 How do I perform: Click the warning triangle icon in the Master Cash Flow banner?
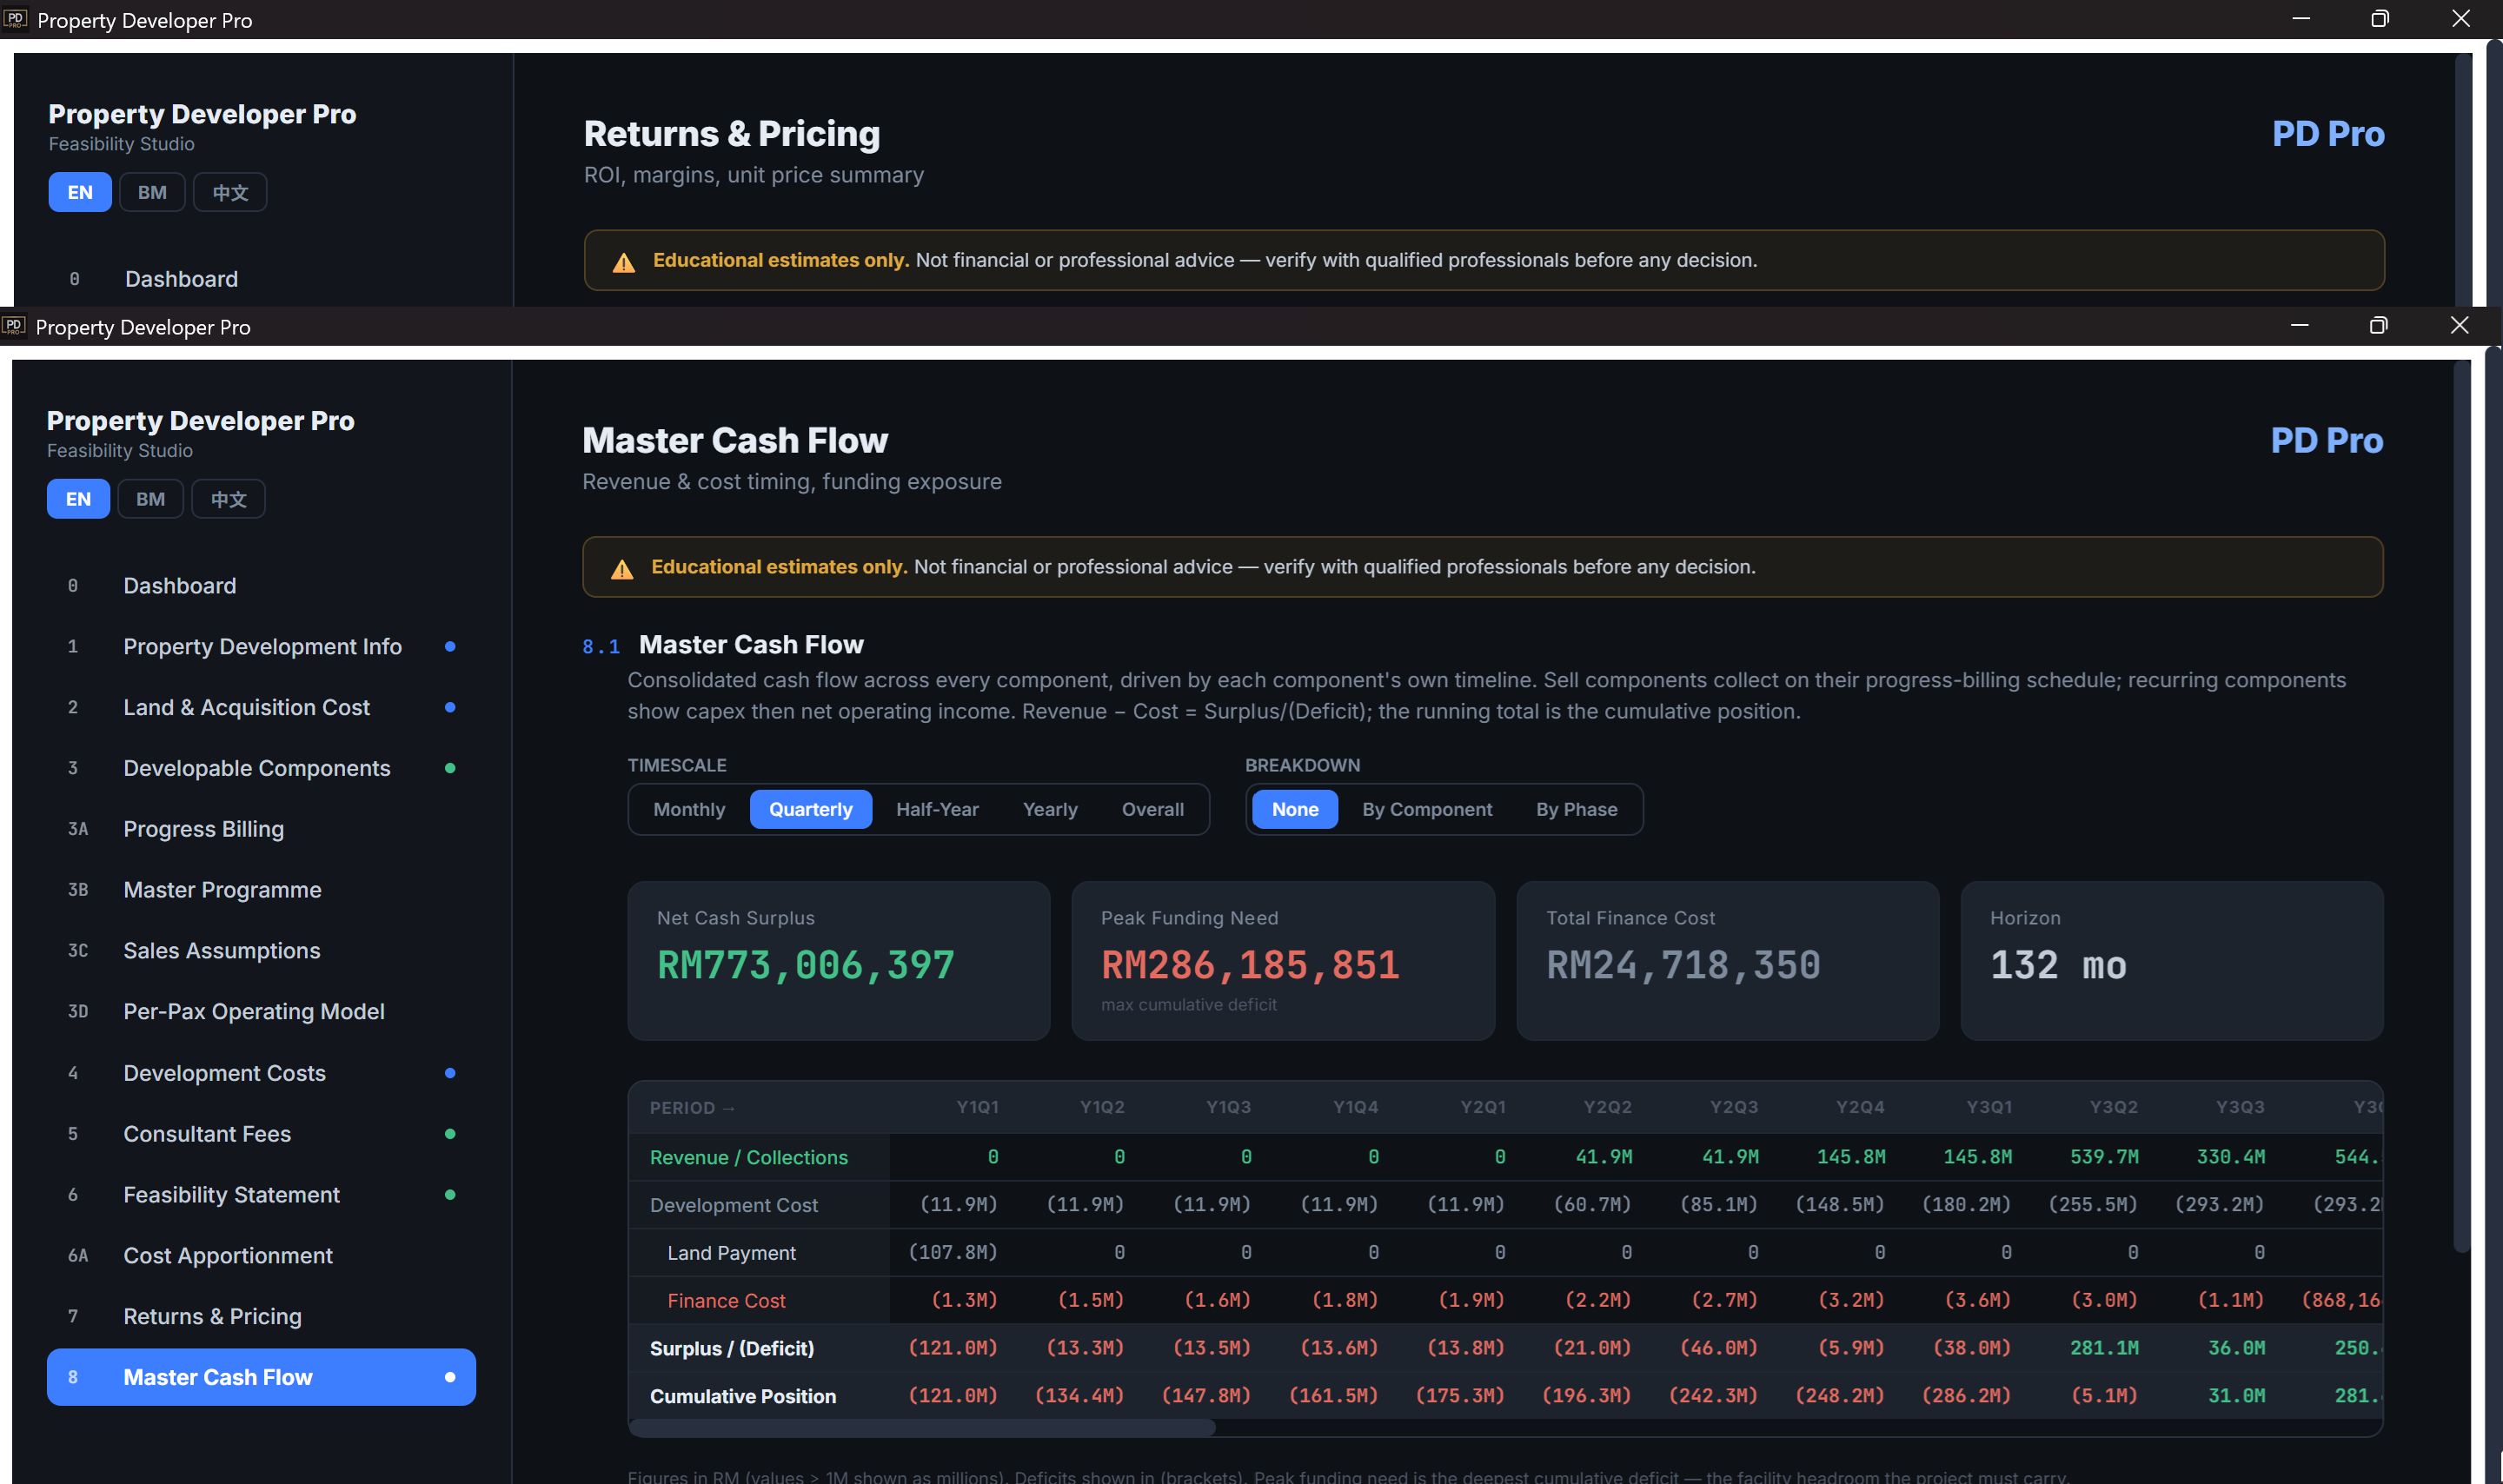(622, 568)
